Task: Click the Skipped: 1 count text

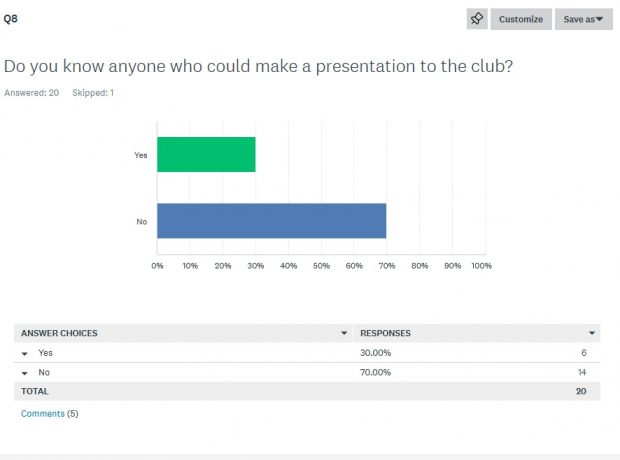Action: tap(93, 93)
